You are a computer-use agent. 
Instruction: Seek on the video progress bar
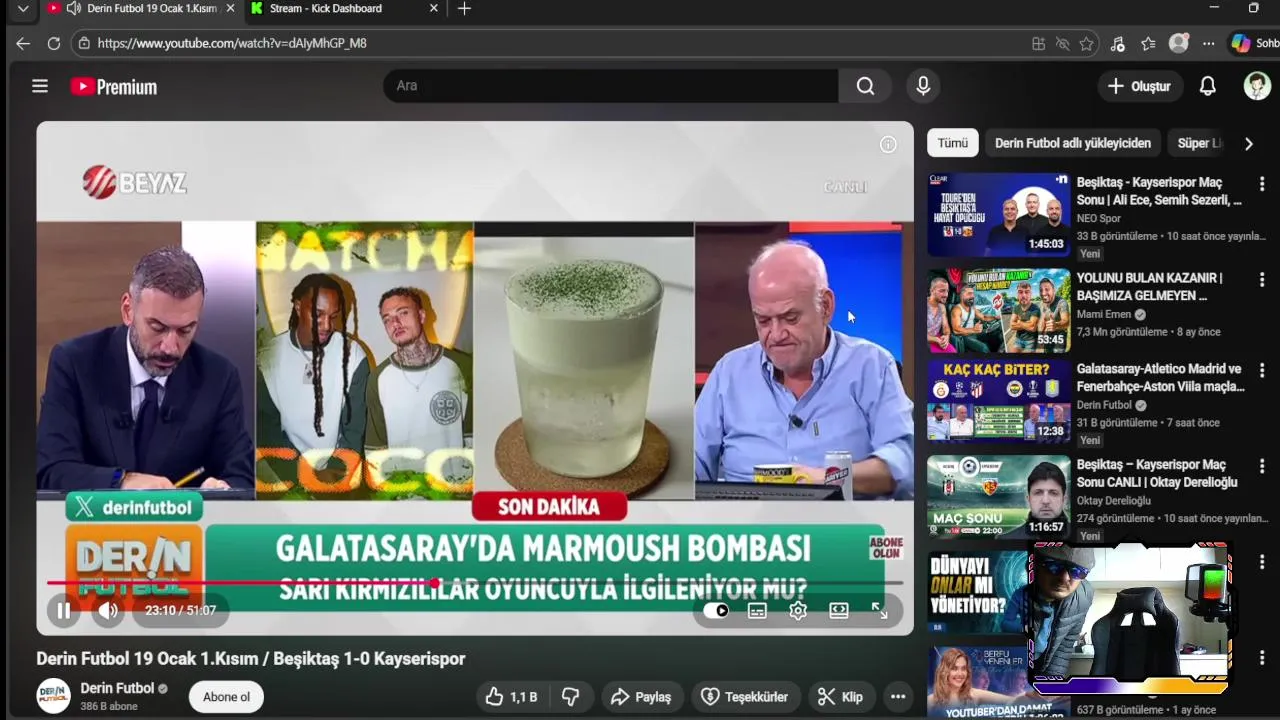[x=475, y=583]
